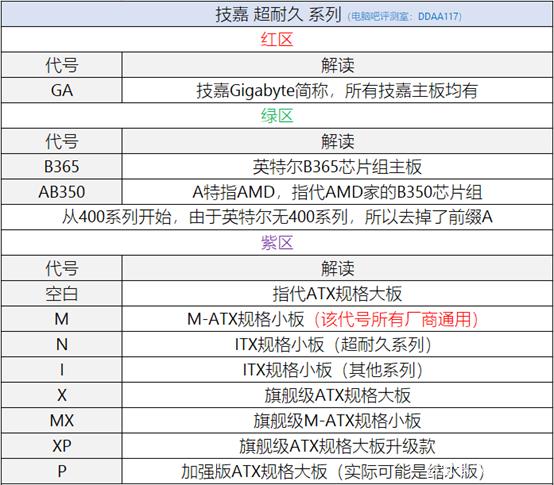Click the note row starting '从400系列开始'

tap(277, 217)
